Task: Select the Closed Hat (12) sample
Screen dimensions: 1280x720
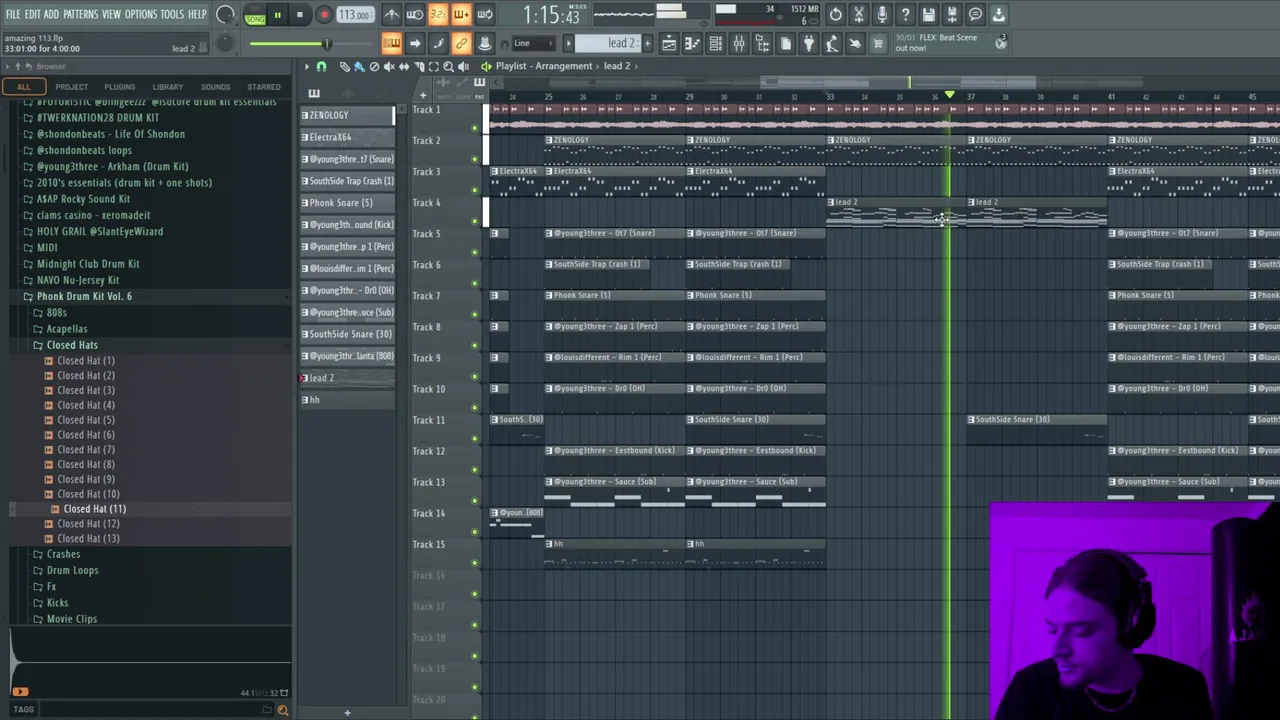Action: coord(88,524)
